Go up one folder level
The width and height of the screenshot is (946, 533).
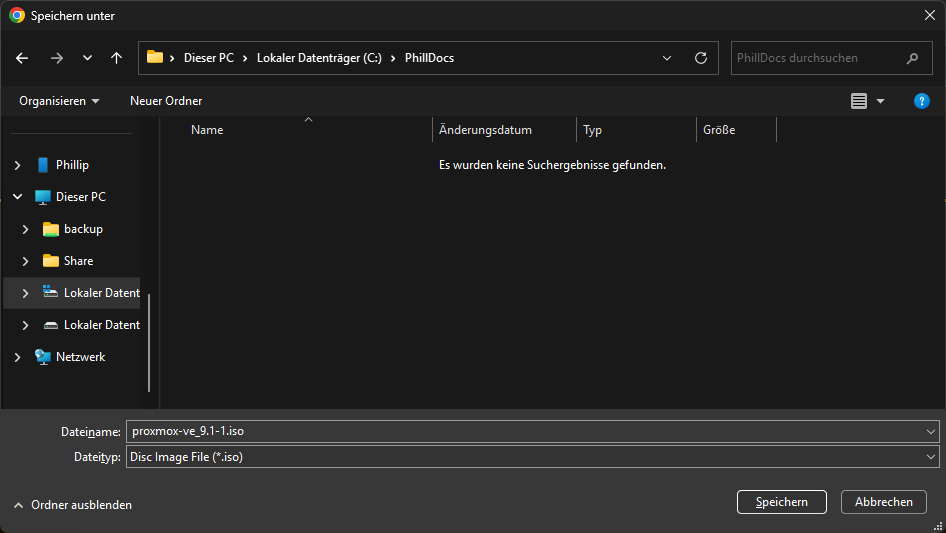pos(117,58)
